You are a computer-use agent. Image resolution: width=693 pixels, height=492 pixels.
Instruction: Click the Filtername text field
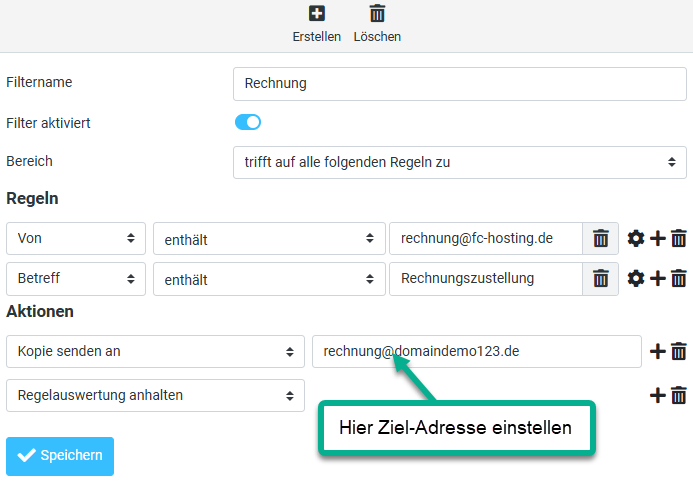tap(459, 83)
